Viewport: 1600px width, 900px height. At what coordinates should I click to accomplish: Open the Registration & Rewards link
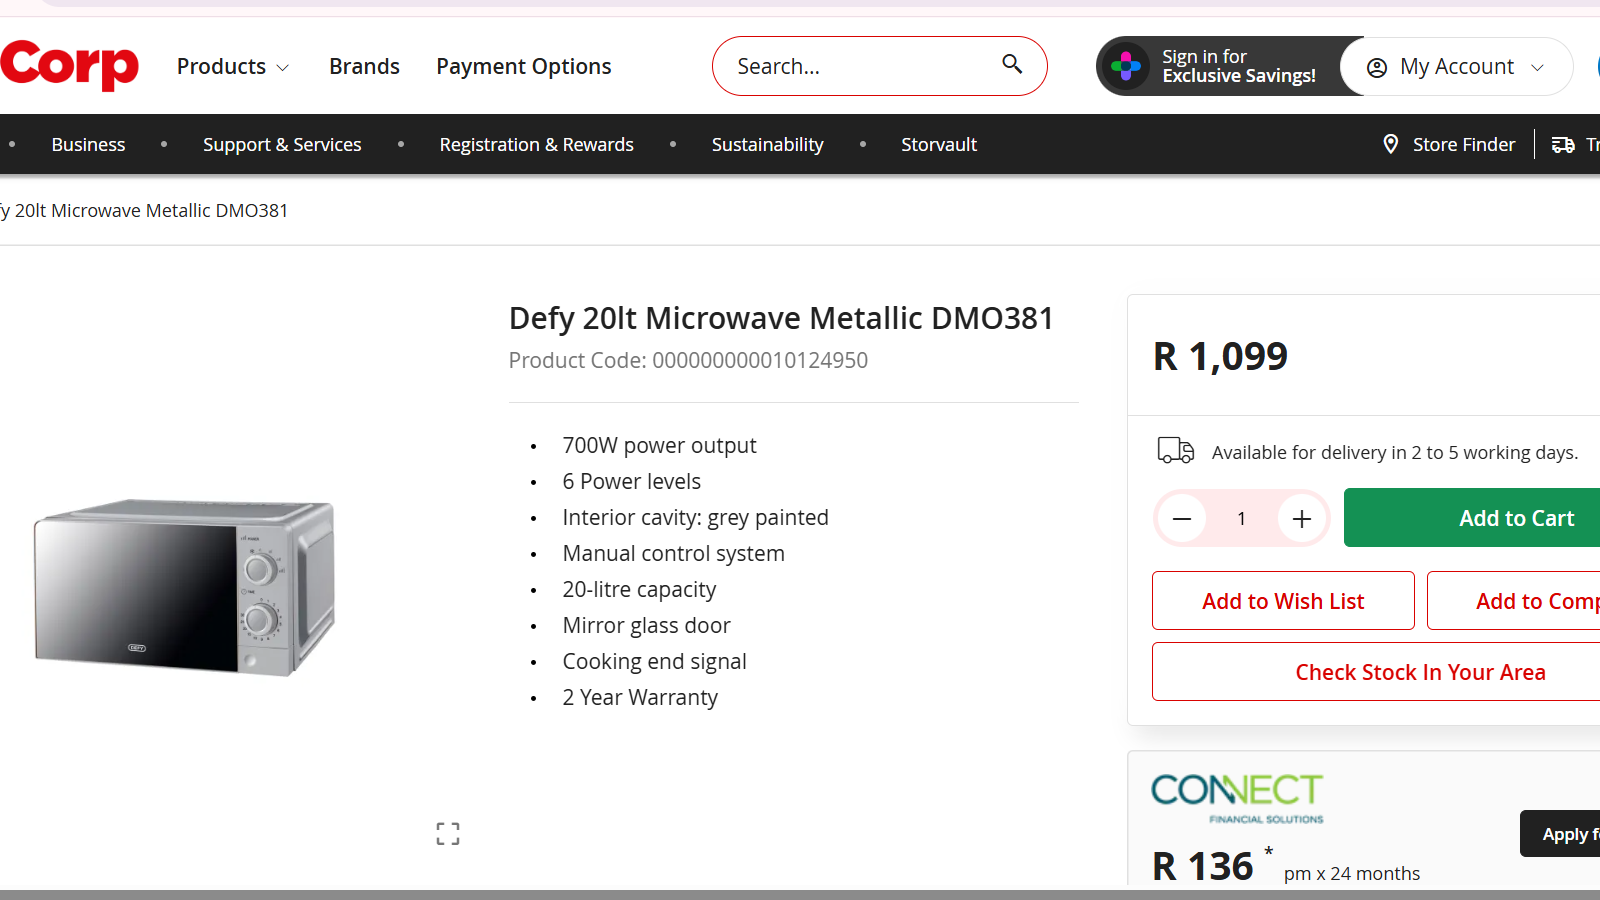point(536,145)
